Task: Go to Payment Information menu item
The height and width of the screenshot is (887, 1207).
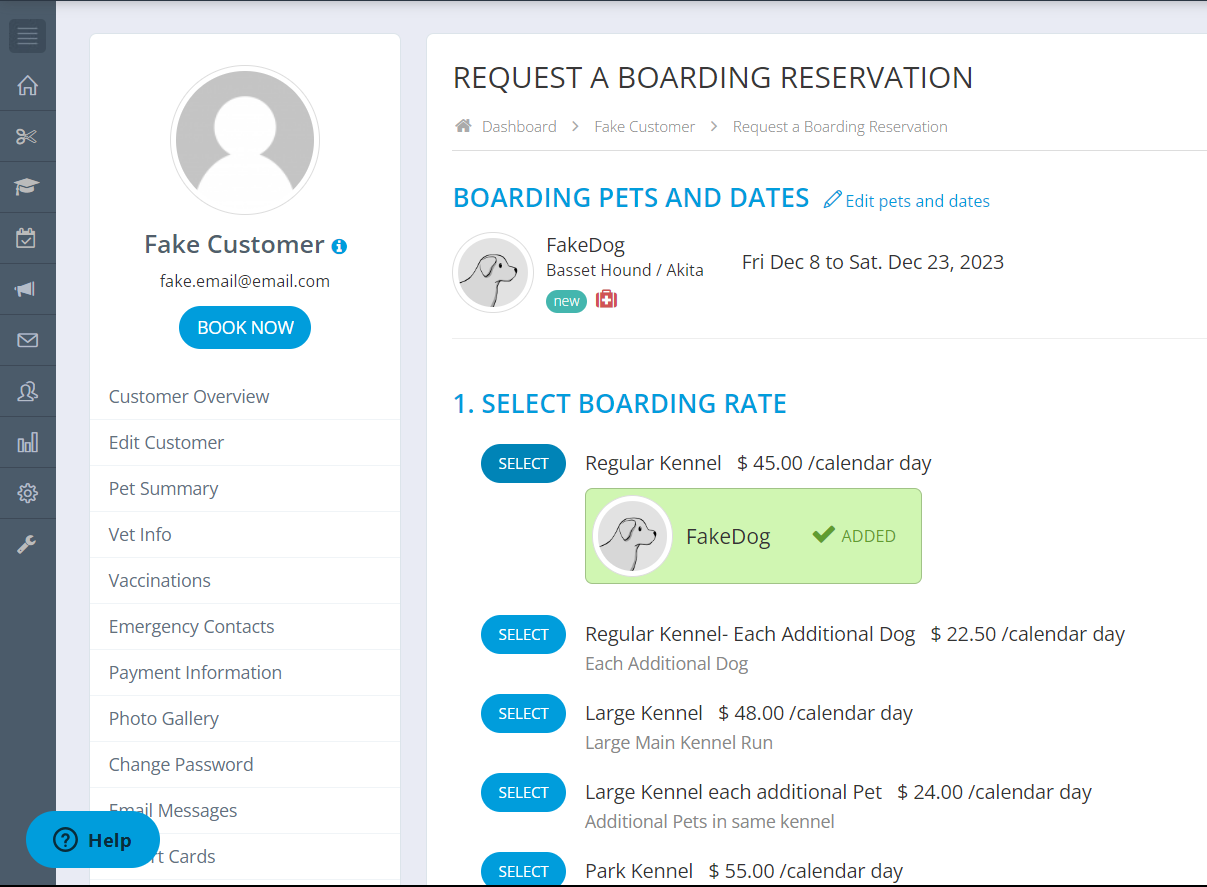Action: point(195,673)
